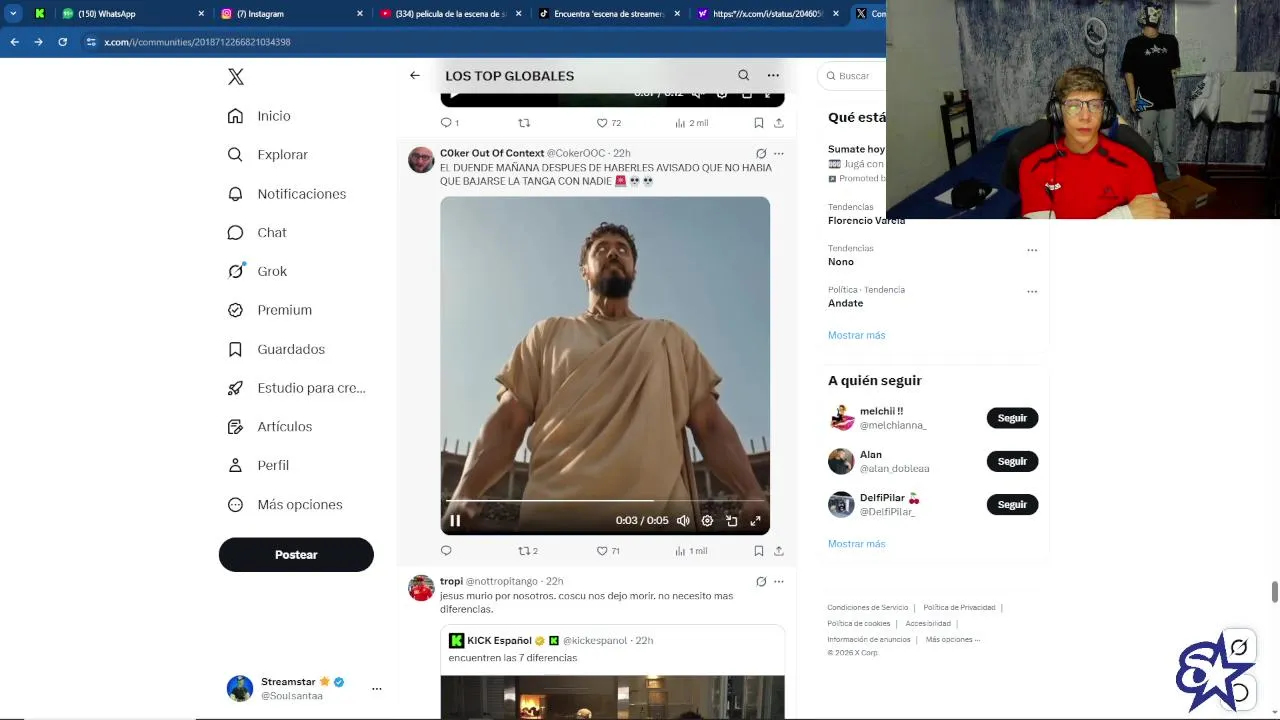Open Grok from the sidebar
Screen dimensions: 1280x720
coord(257,271)
